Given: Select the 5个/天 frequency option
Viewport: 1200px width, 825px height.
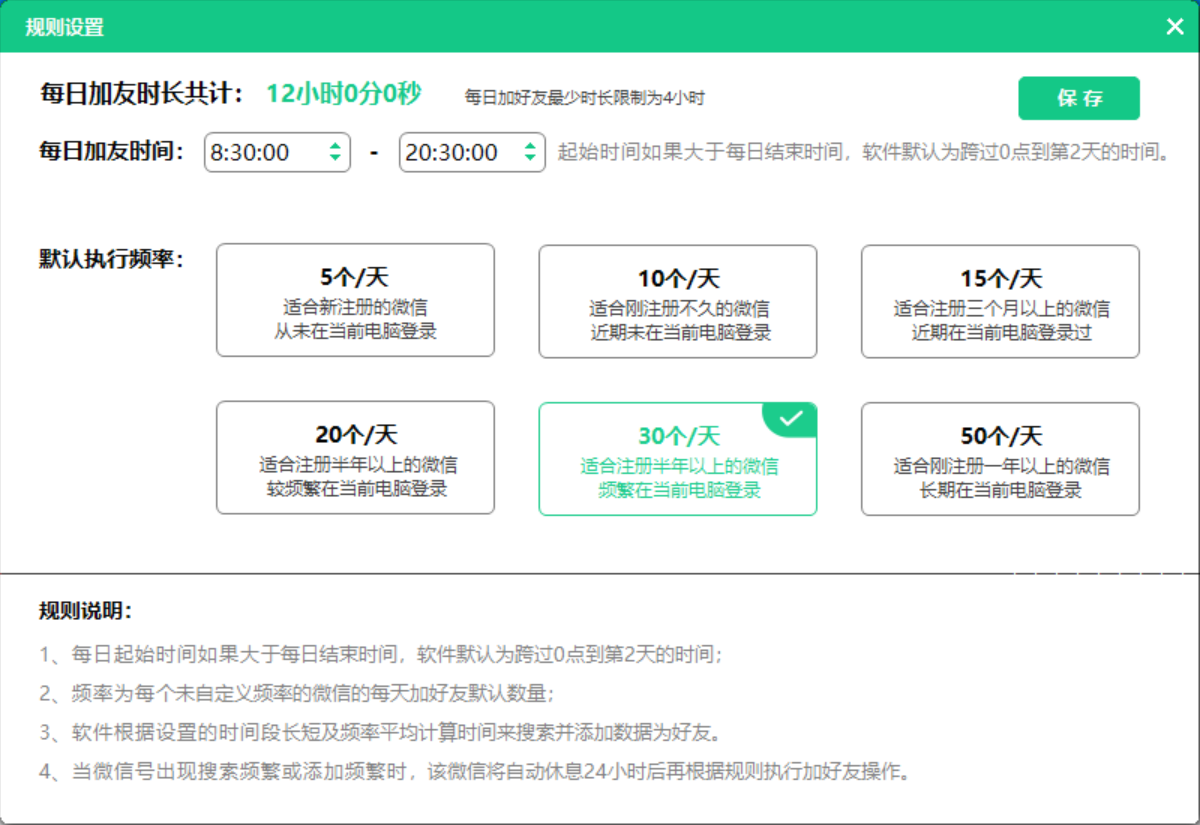Looking at the screenshot, I should pyautogui.click(x=354, y=299).
